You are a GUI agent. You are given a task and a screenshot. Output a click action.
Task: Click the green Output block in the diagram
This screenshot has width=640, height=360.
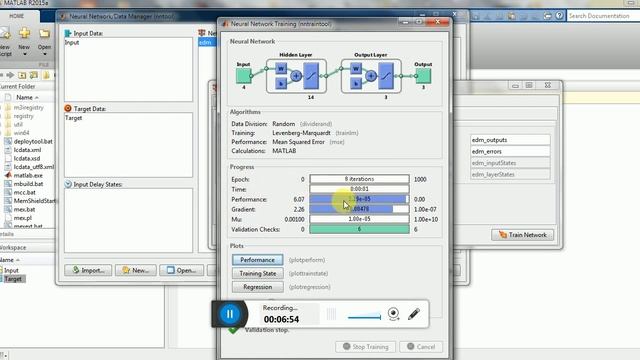pos(423,76)
